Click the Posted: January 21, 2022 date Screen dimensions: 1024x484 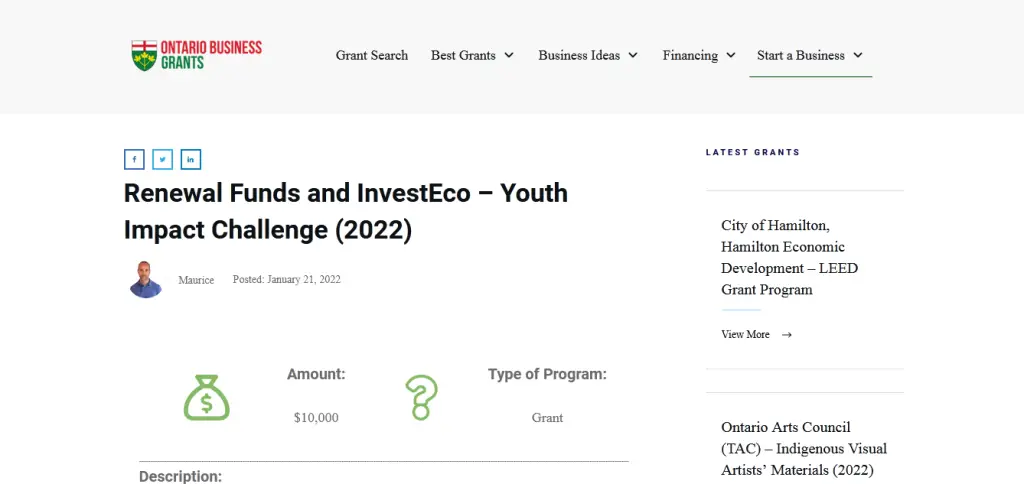pos(287,280)
